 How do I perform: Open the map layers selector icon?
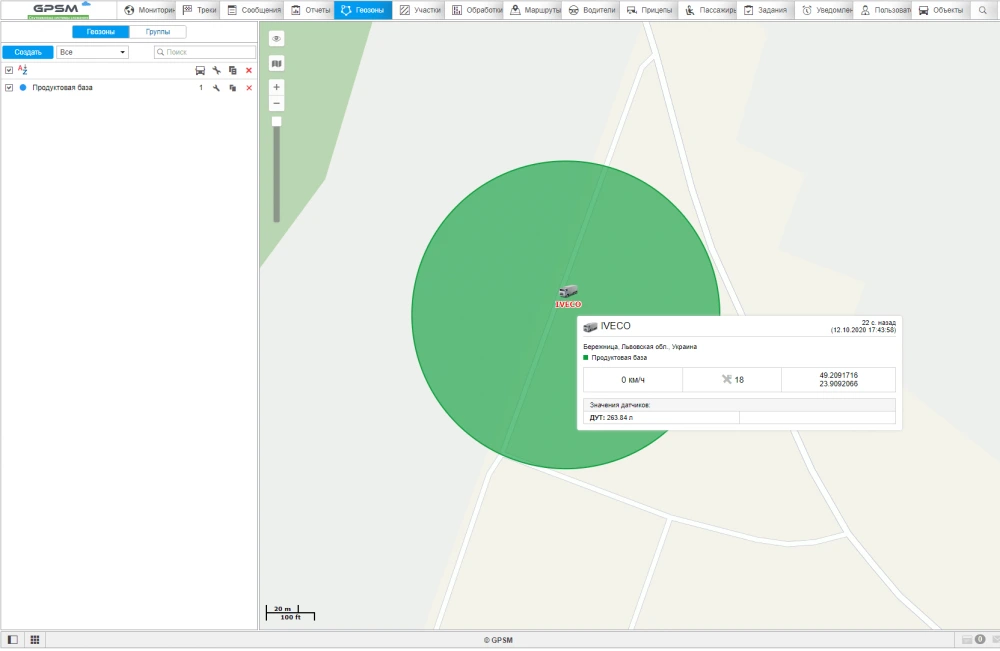pos(277,63)
